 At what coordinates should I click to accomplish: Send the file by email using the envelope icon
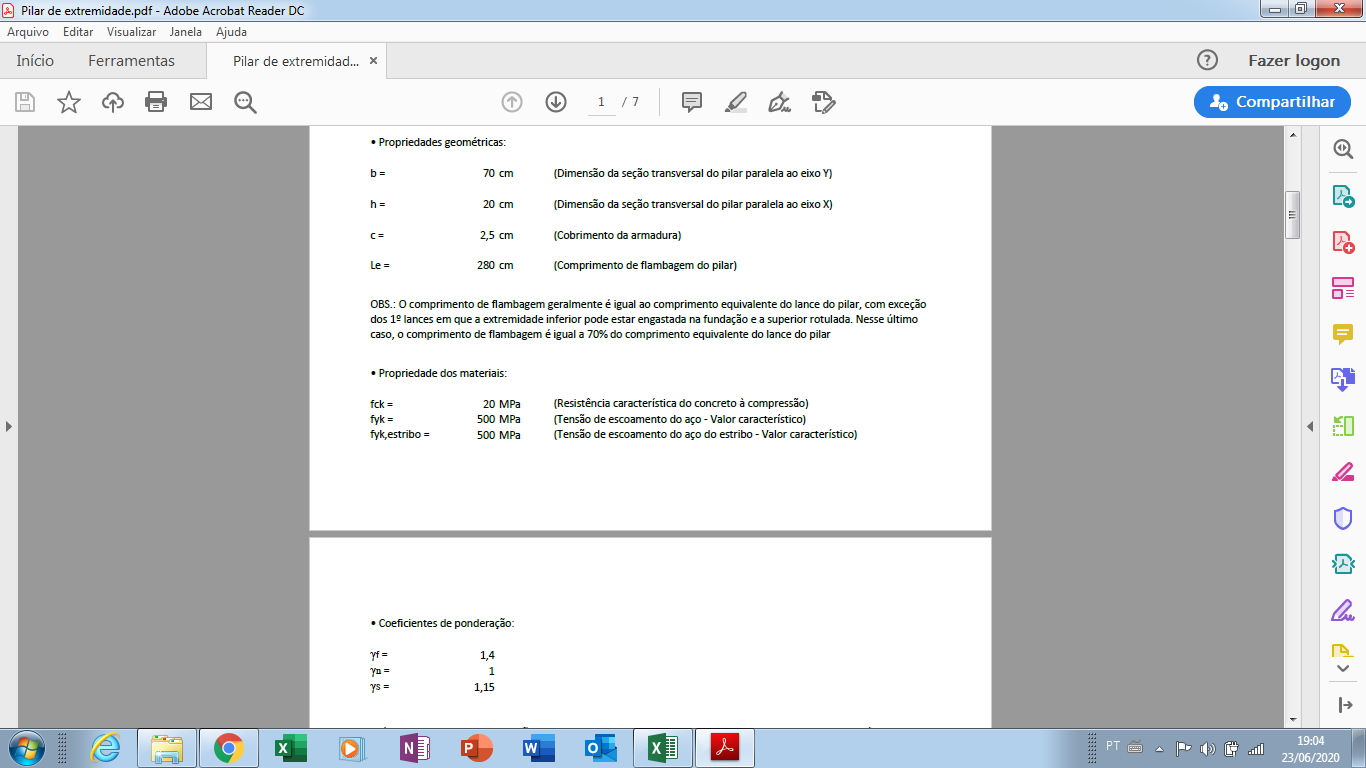coord(201,102)
